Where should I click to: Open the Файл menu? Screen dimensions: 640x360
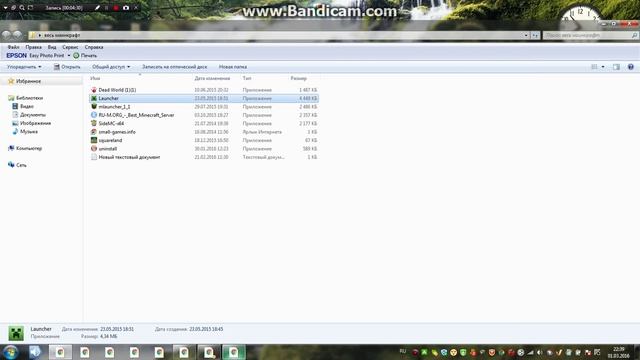(13, 47)
